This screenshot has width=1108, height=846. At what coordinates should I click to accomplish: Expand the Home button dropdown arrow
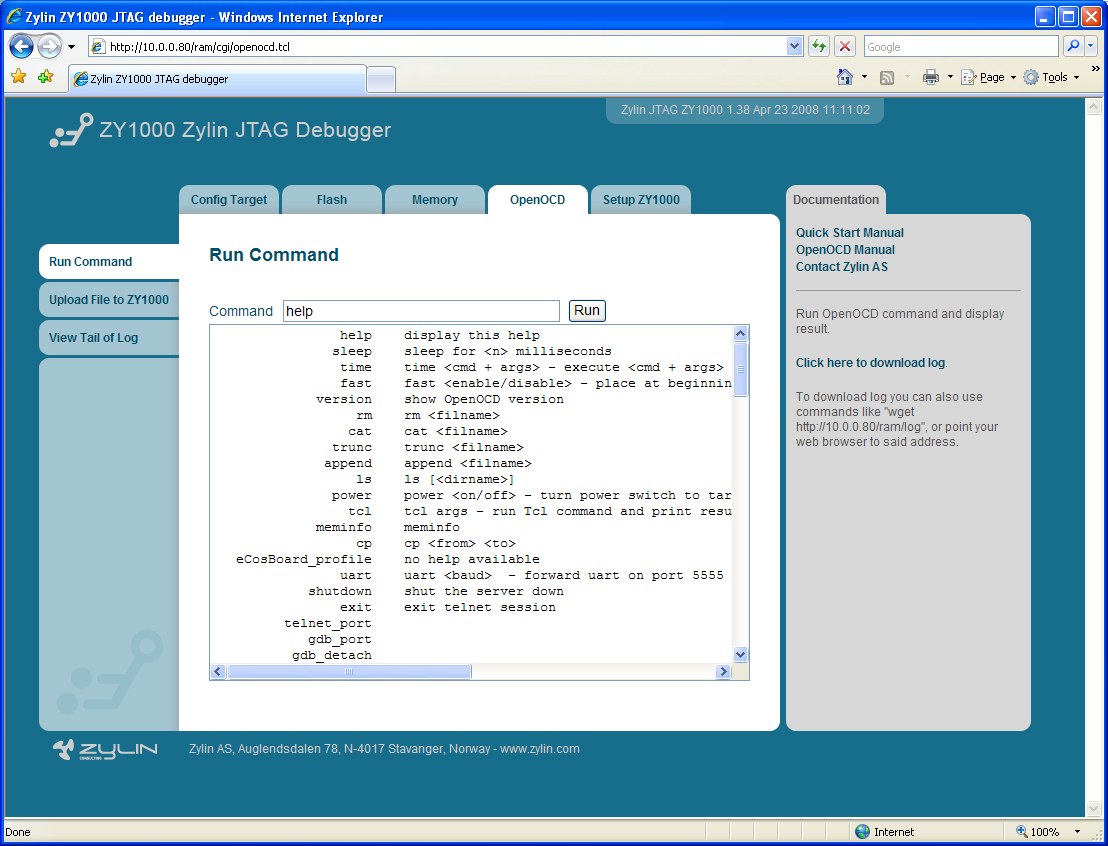pos(864,77)
